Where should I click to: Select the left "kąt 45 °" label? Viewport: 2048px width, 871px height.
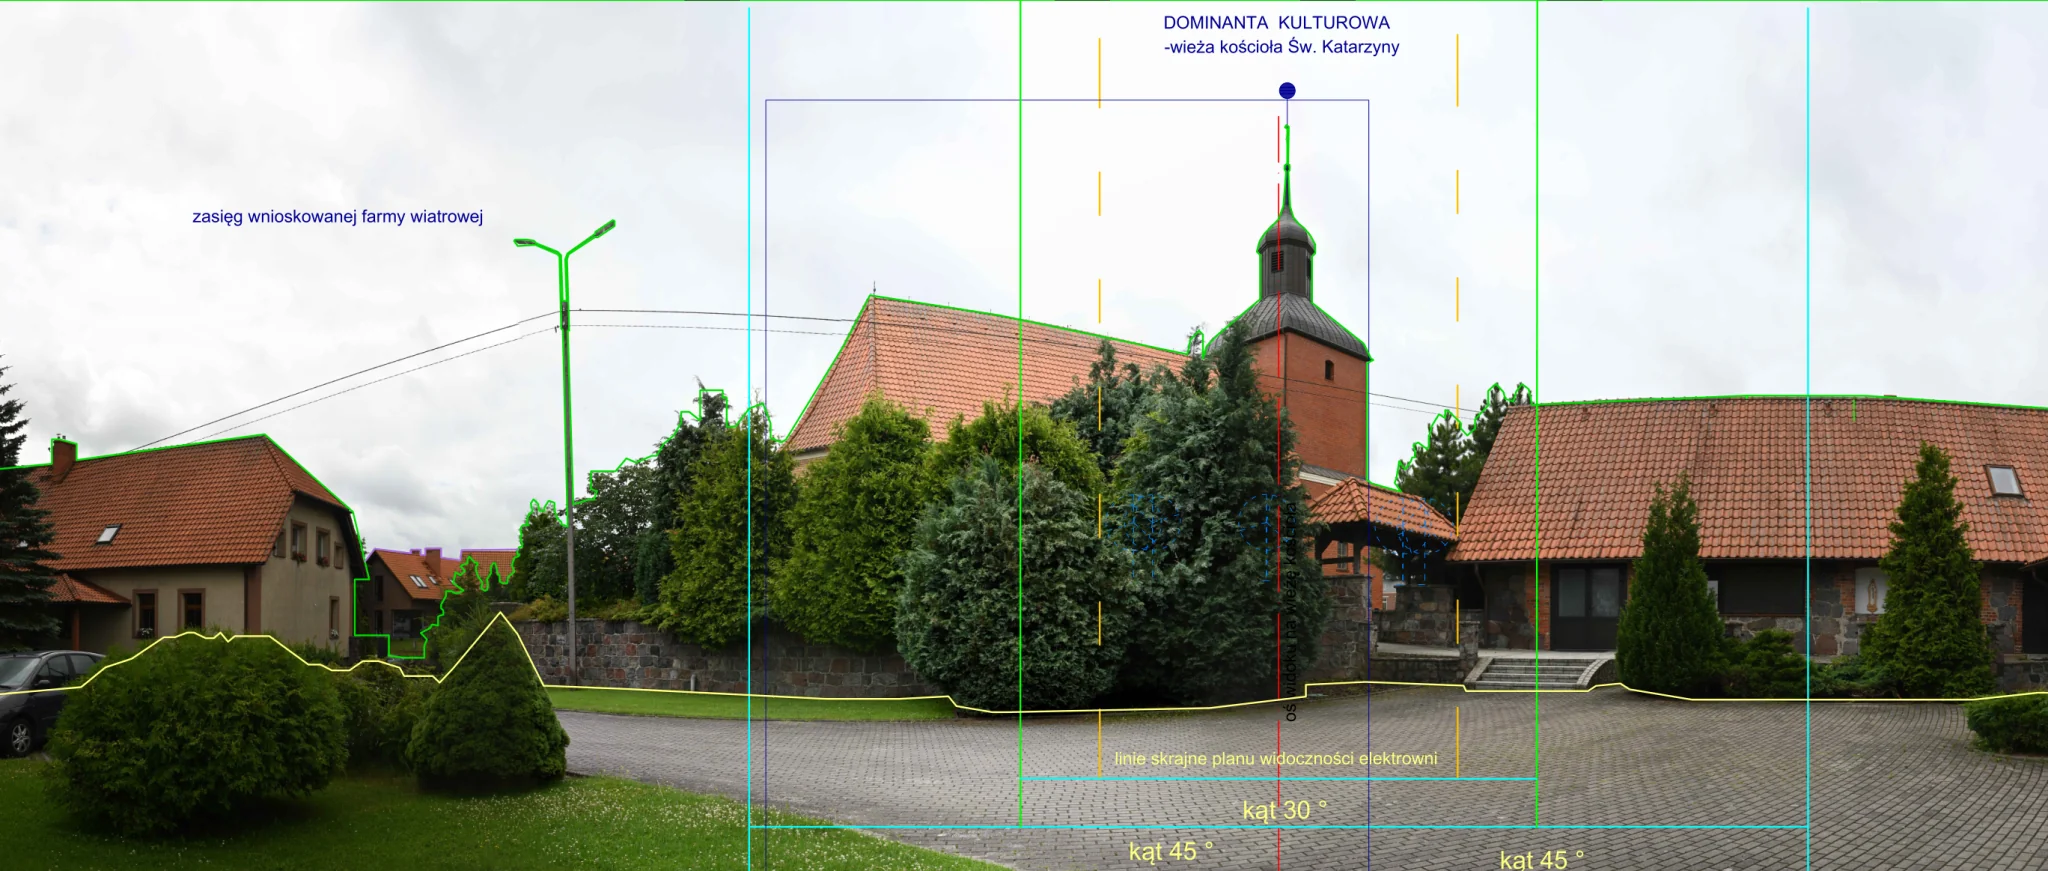point(1171,851)
